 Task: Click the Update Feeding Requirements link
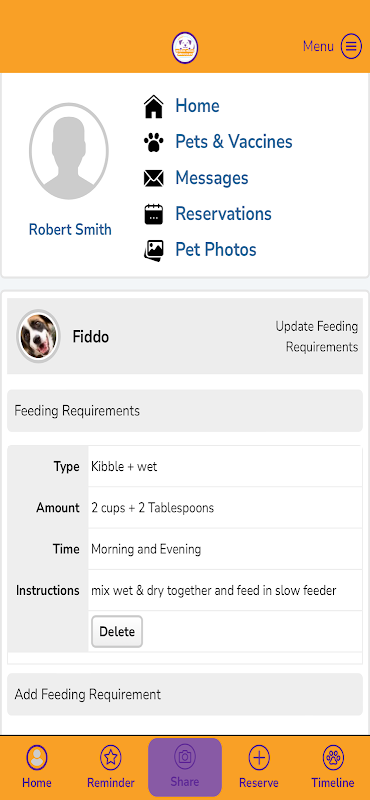coord(316,337)
